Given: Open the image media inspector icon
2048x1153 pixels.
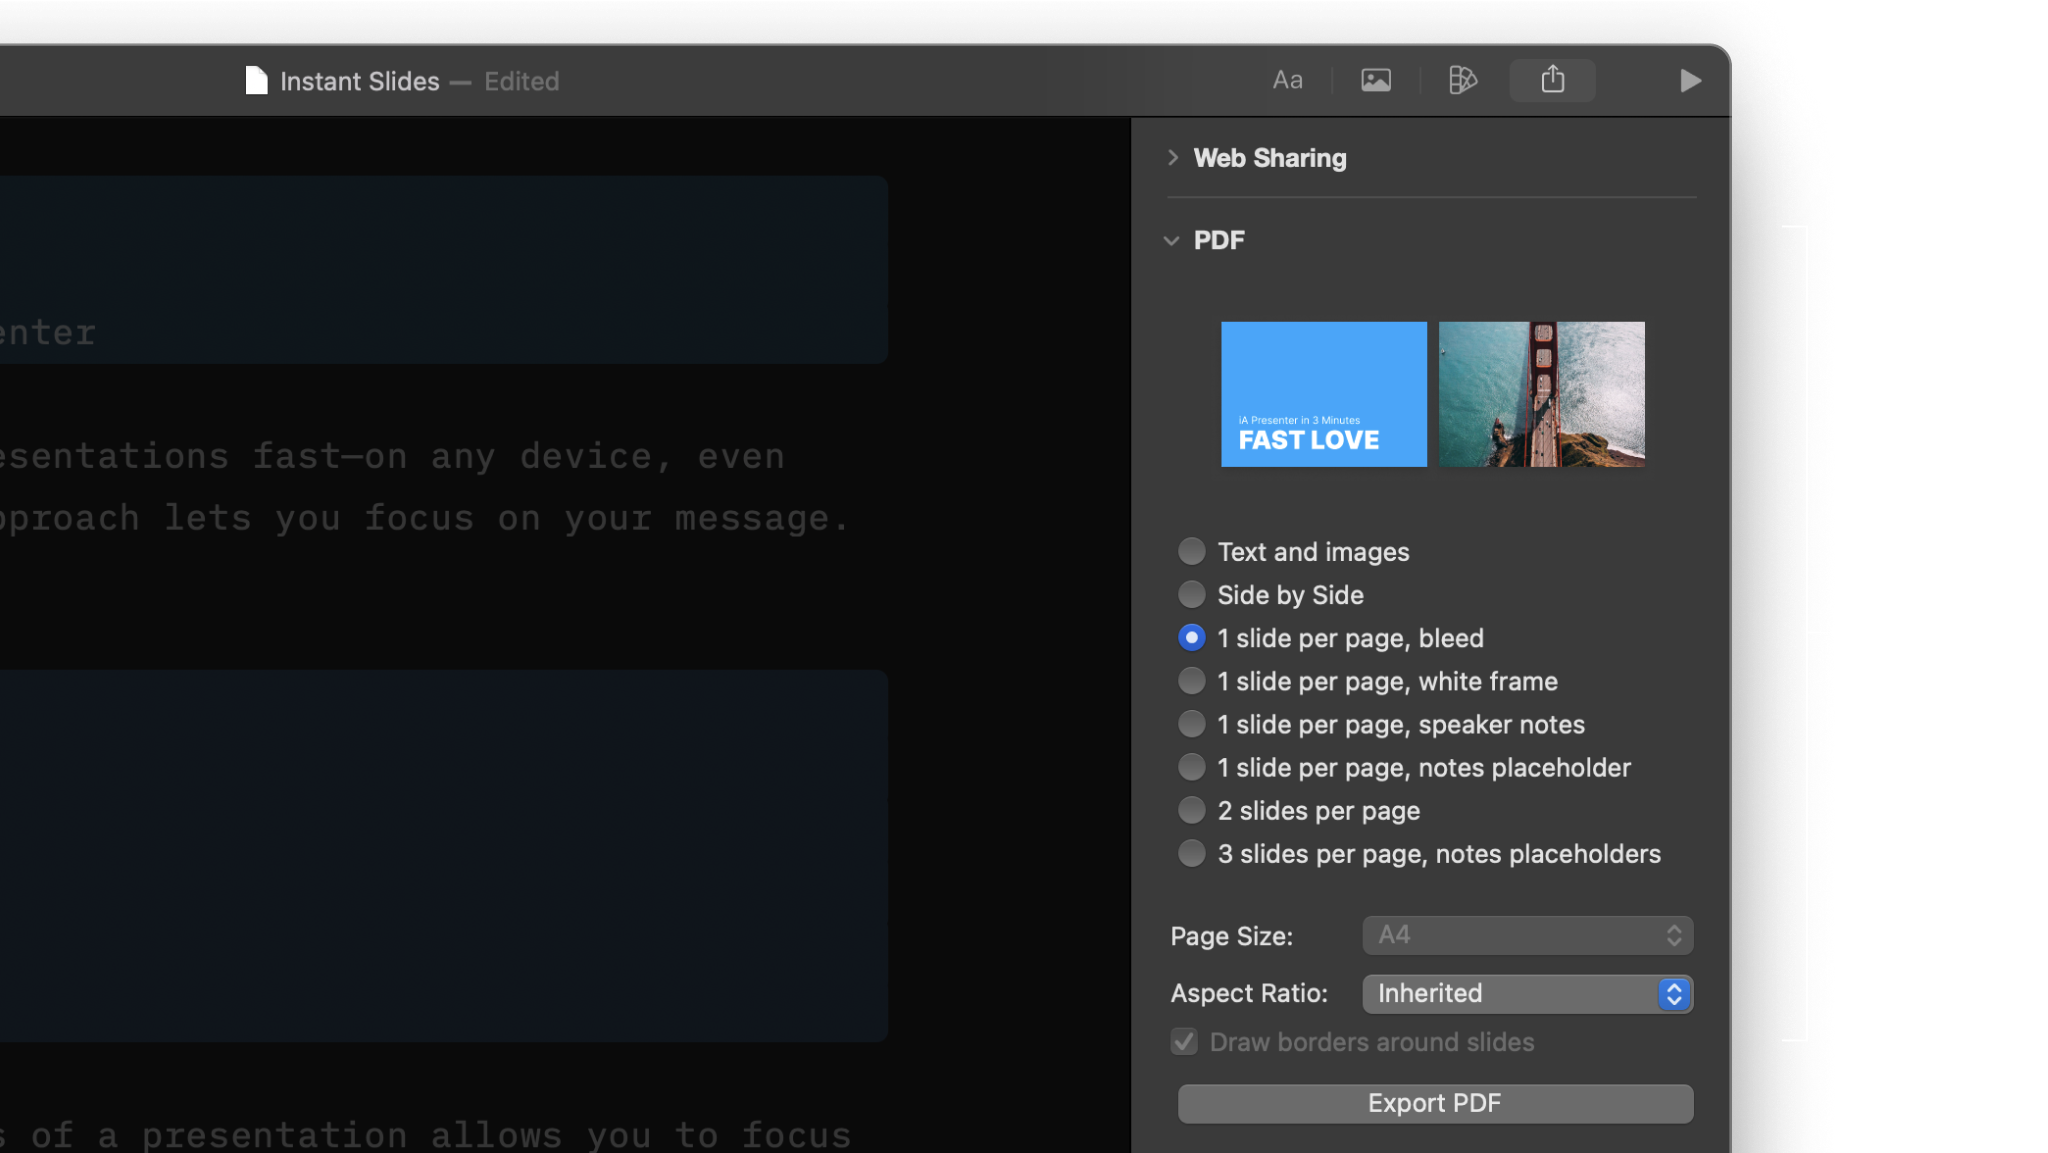Looking at the screenshot, I should pos(1376,80).
